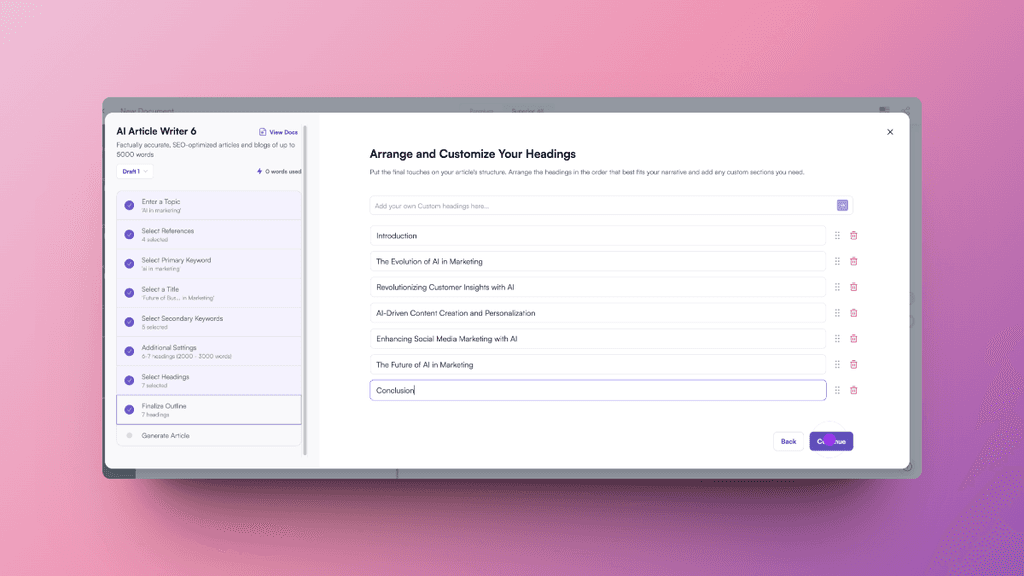Screen dimensions: 1024x576
Task: Click the View Docs document icon
Action: pos(263,131)
